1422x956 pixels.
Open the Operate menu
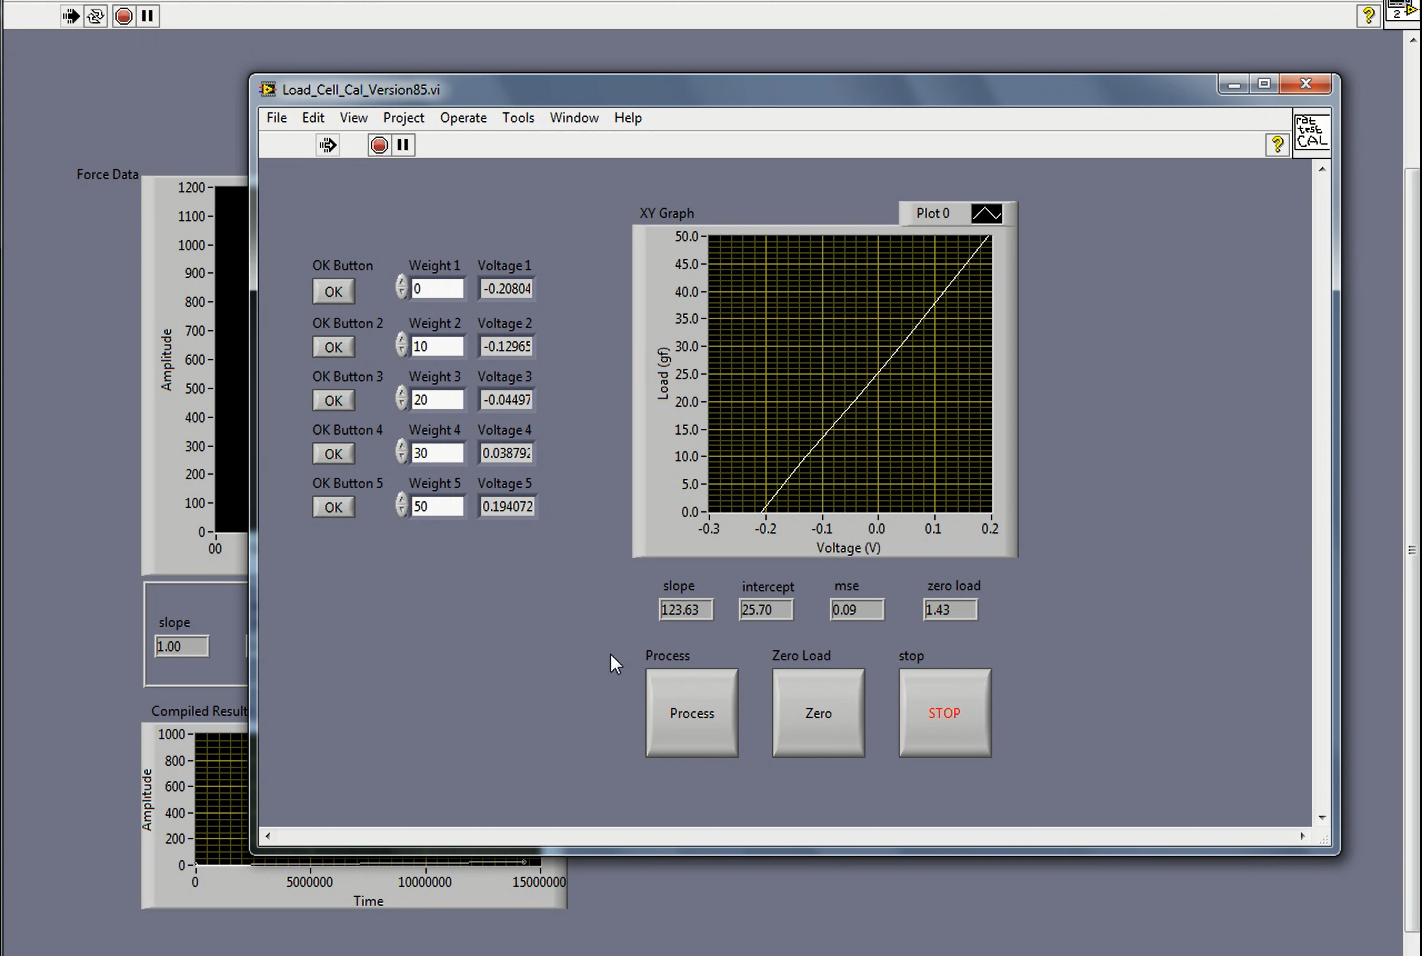pyautogui.click(x=463, y=118)
